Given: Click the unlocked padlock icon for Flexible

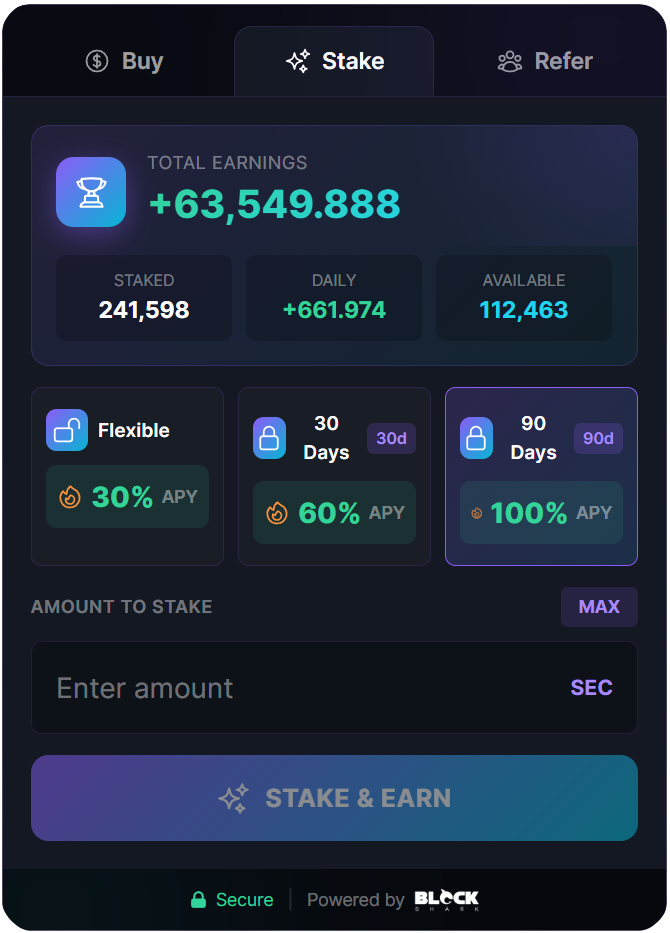Looking at the screenshot, I should click(67, 430).
